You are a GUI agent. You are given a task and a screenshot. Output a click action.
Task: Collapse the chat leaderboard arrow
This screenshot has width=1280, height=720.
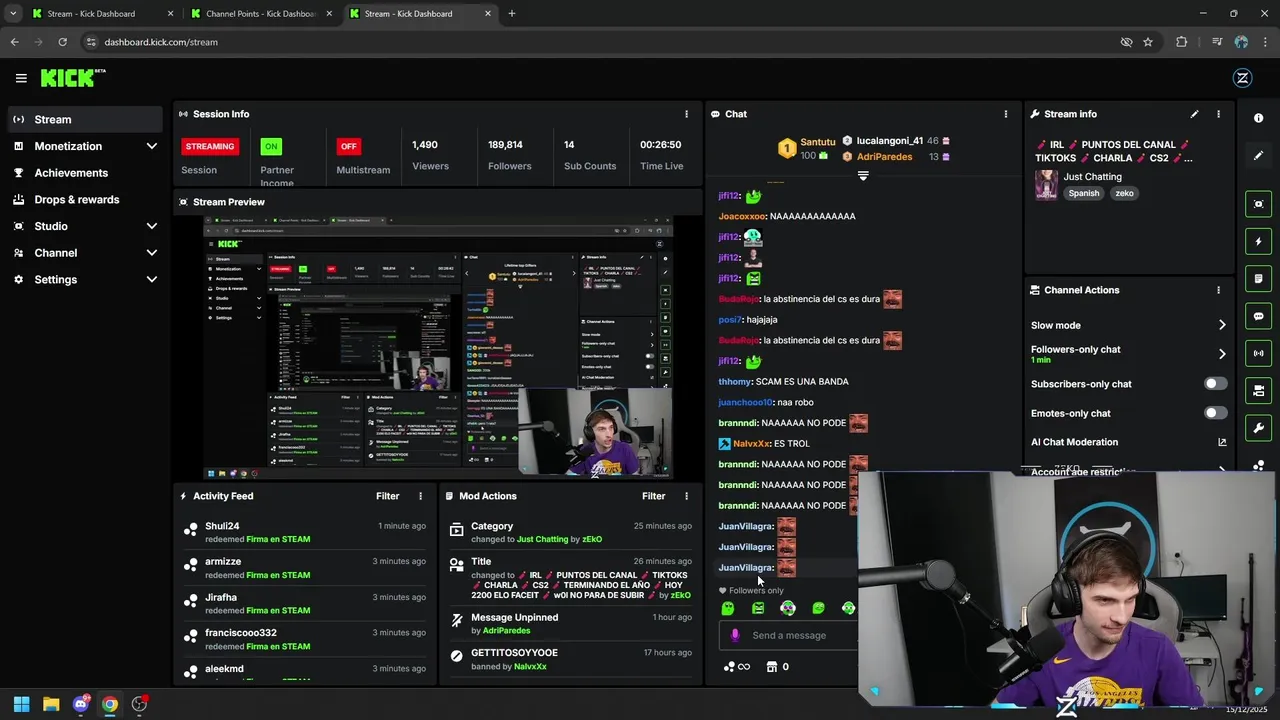[863, 175]
